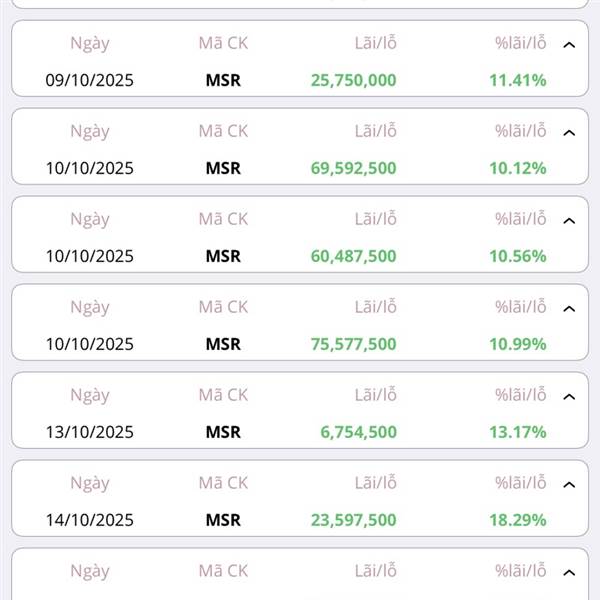
Task: Collapse the 09/10/2025 MSR record chevron
Action: click(569, 45)
